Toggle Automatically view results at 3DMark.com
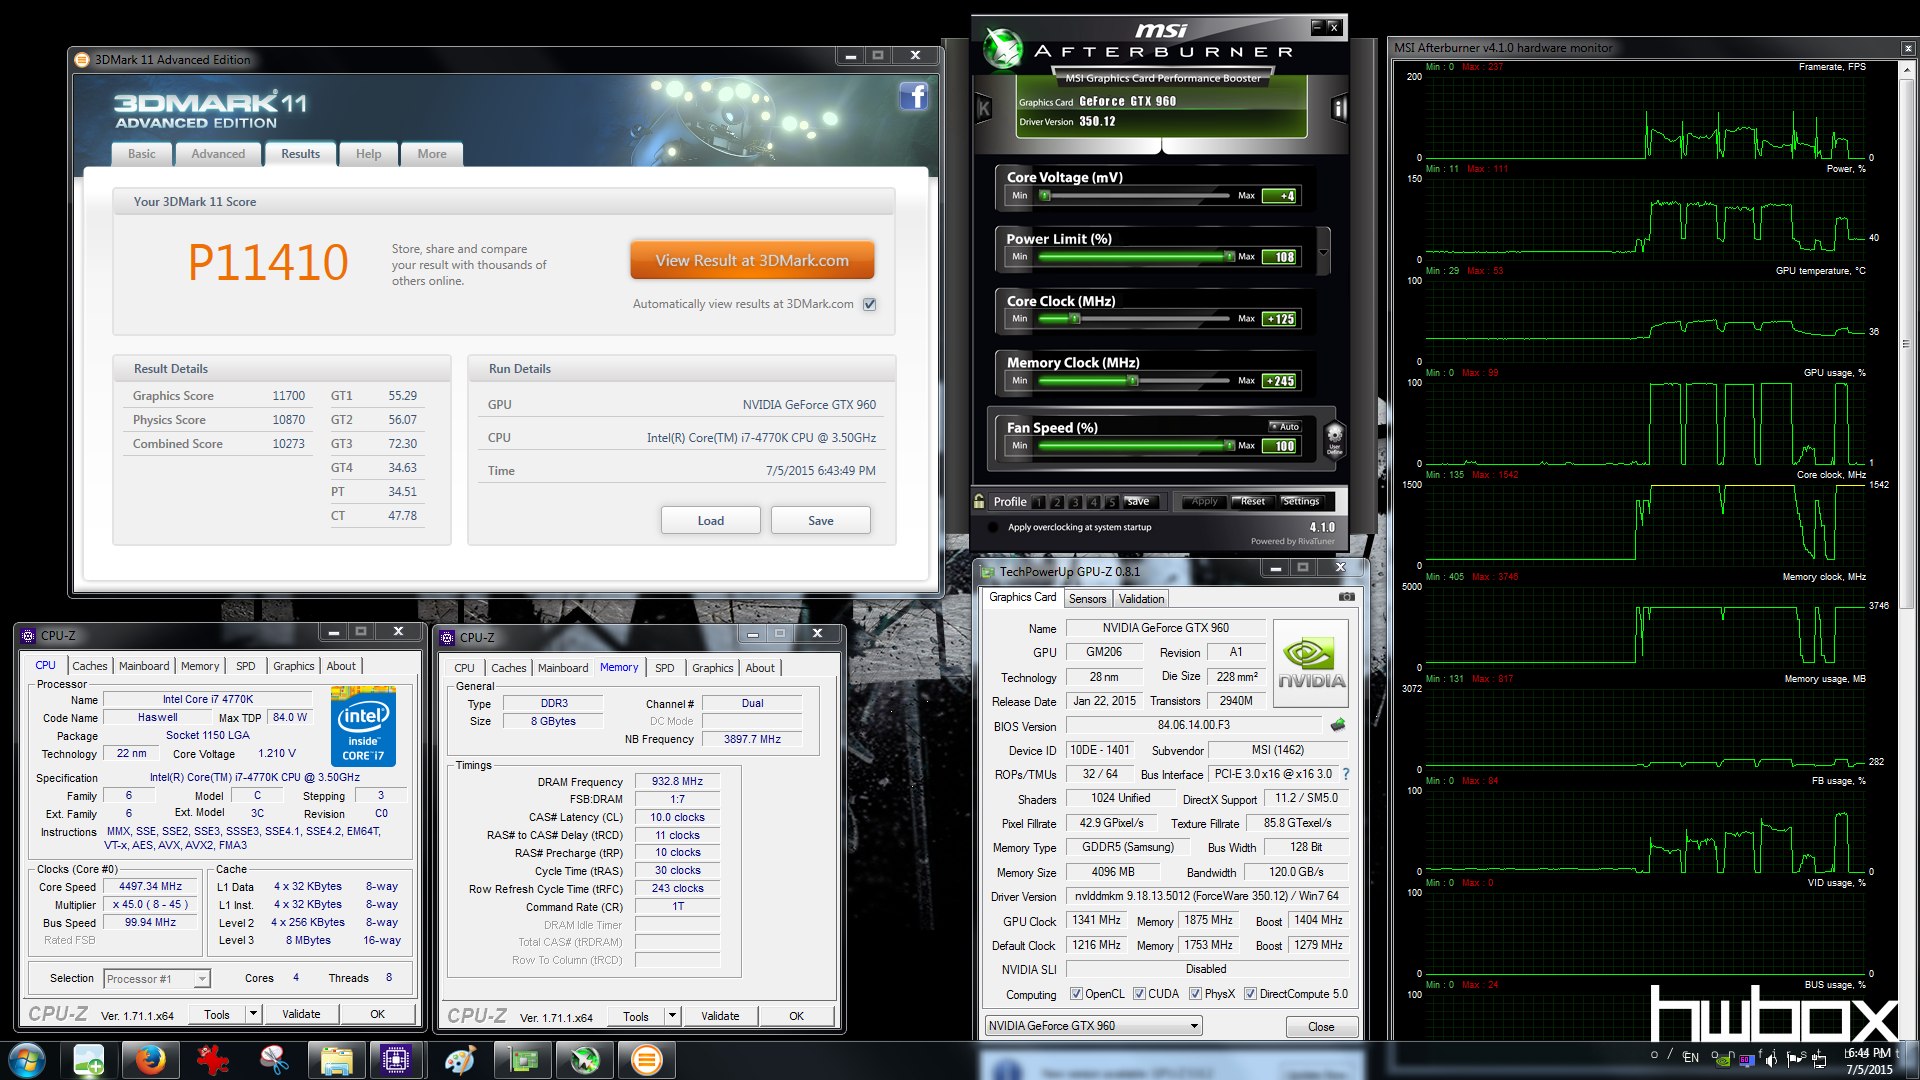The height and width of the screenshot is (1080, 1920). tap(870, 305)
